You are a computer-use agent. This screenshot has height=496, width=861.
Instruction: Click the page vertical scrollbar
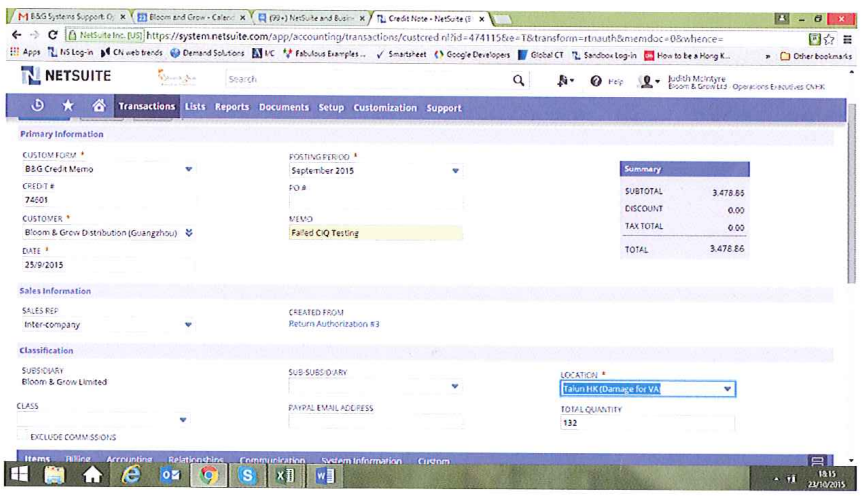click(852, 192)
